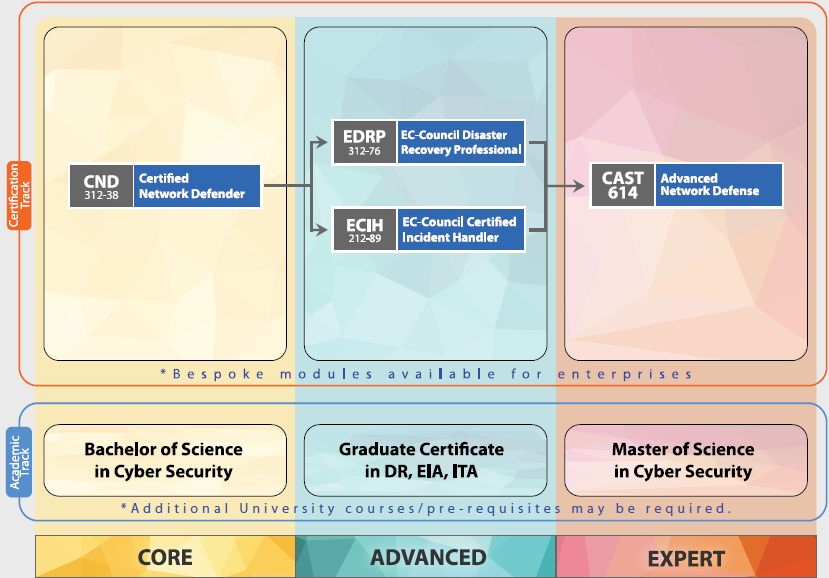Click the CAST 614 code badge
This screenshot has width=829, height=578.
(x=622, y=185)
